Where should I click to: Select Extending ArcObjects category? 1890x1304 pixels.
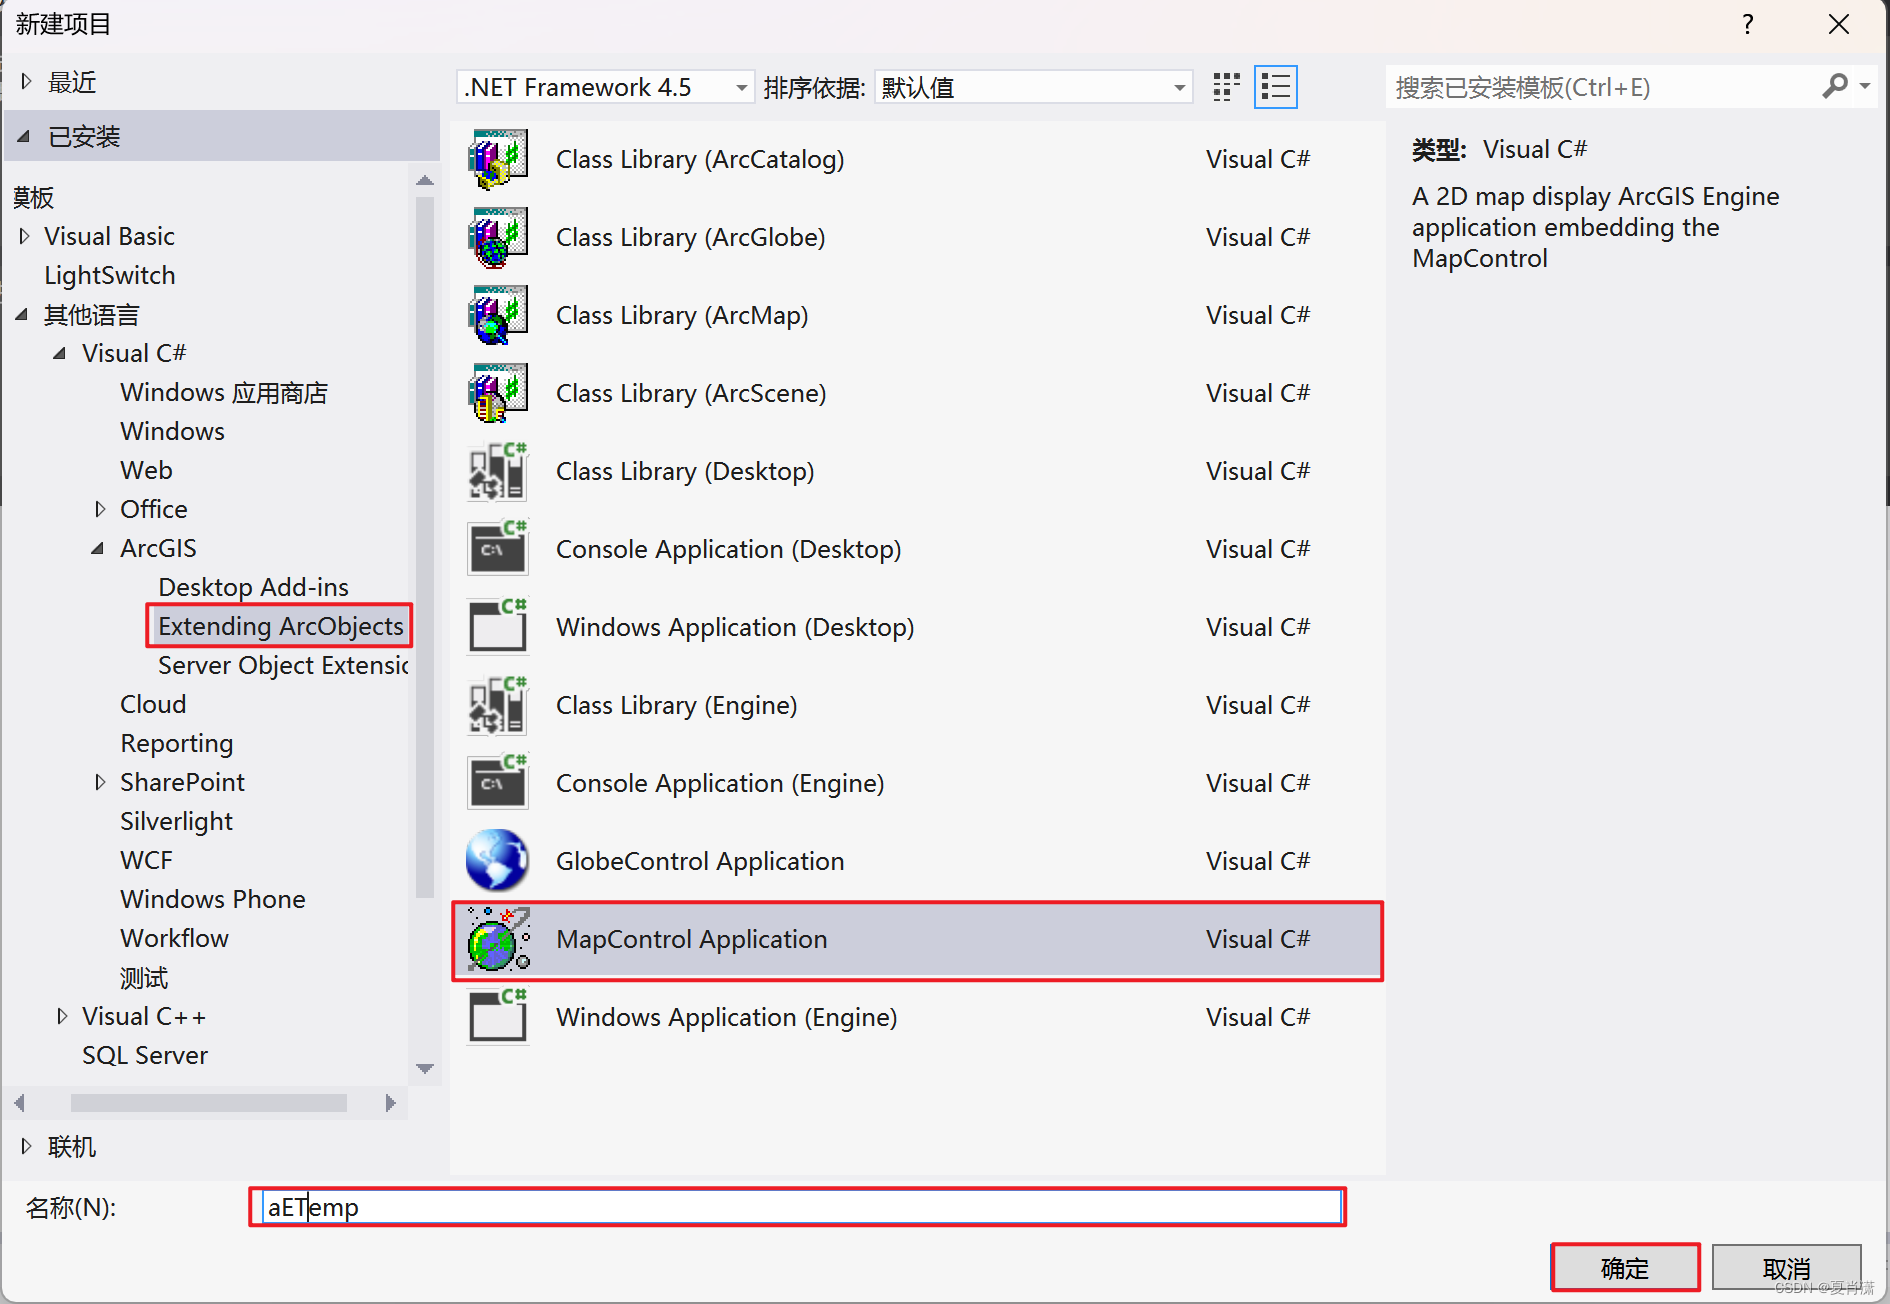pos(280,626)
